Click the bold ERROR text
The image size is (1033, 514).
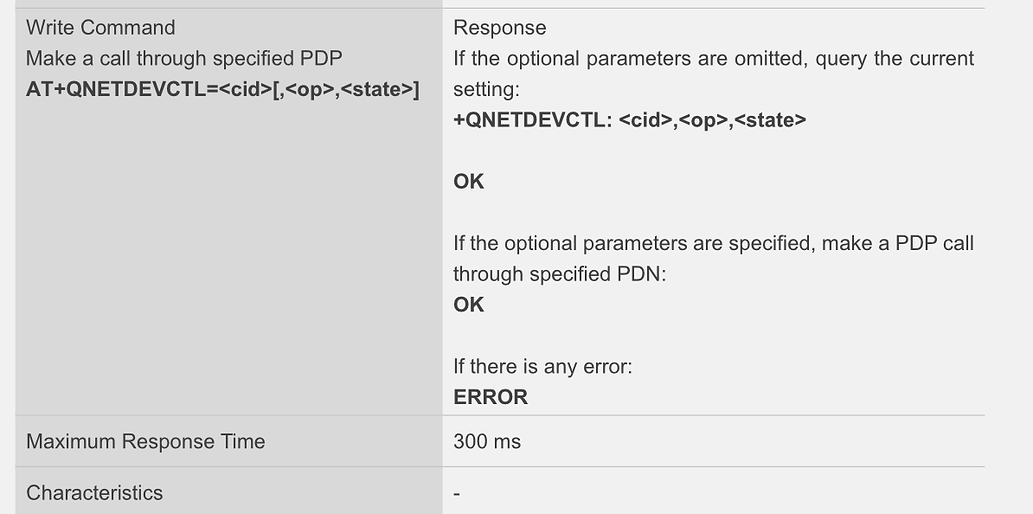(x=490, y=397)
